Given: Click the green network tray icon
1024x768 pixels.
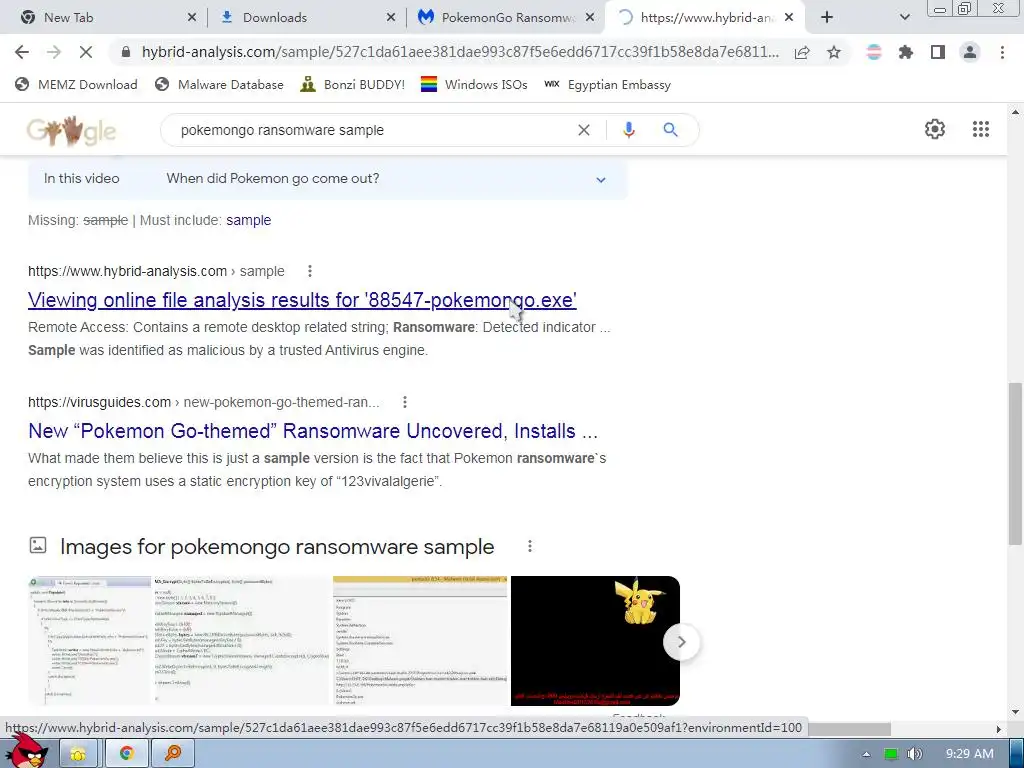Looking at the screenshot, I should pyautogui.click(x=891, y=754).
